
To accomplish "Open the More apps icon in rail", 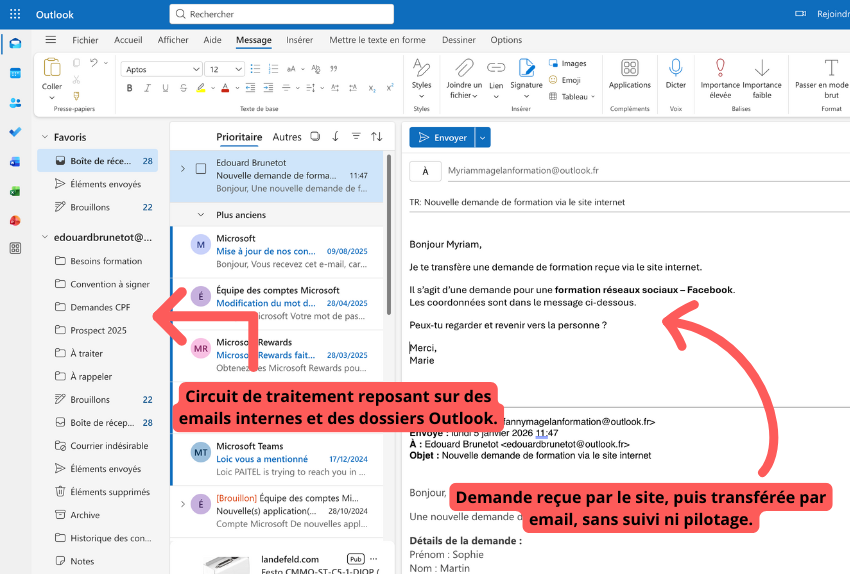I will point(15,248).
